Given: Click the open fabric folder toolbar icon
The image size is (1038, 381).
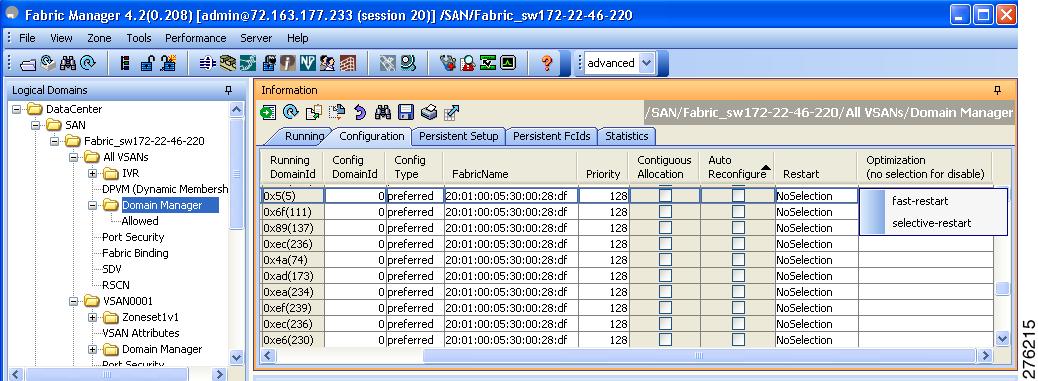Looking at the screenshot, I should tap(27, 64).
